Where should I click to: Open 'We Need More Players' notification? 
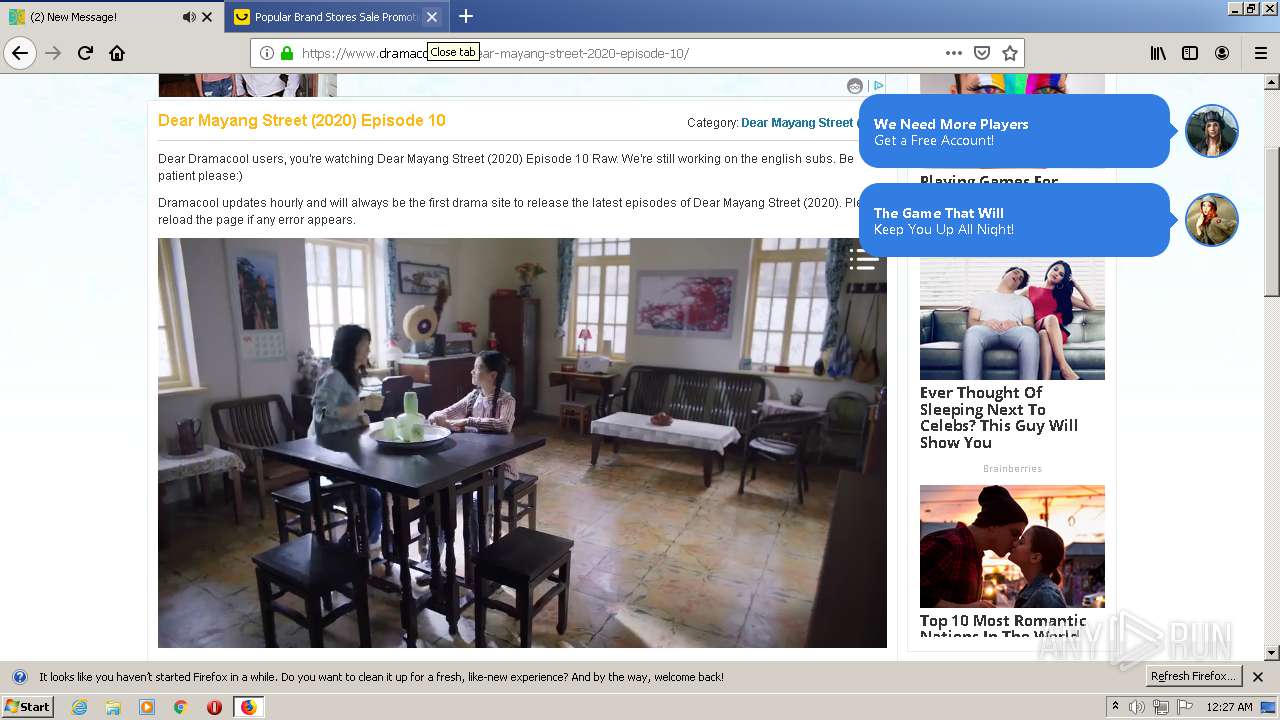1014,131
